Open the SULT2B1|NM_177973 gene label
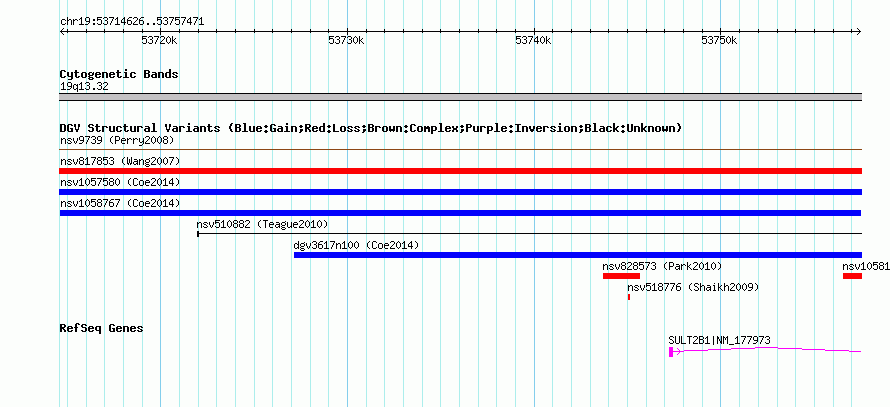The width and height of the screenshot is (890, 407). pyautogui.click(x=719, y=340)
